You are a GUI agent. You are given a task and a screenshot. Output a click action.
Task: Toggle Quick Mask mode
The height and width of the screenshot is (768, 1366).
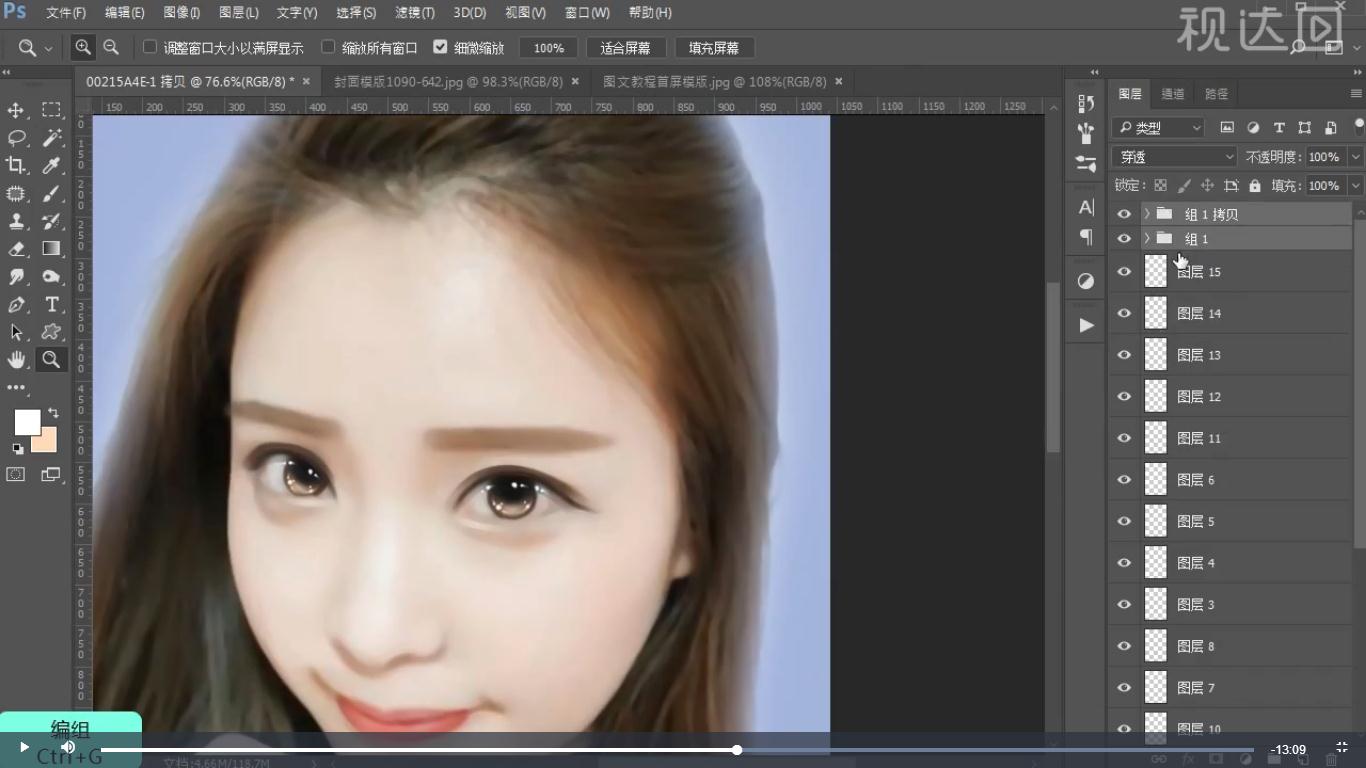(16, 474)
